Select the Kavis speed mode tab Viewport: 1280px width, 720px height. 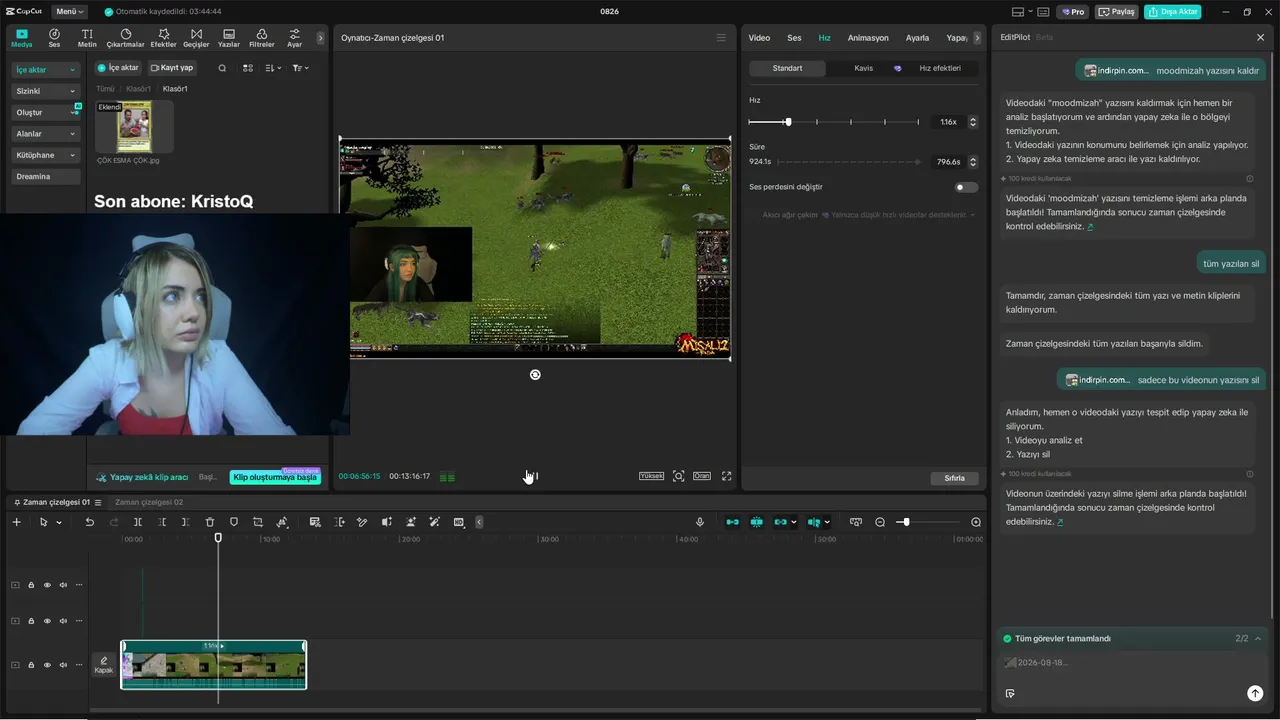click(x=864, y=68)
